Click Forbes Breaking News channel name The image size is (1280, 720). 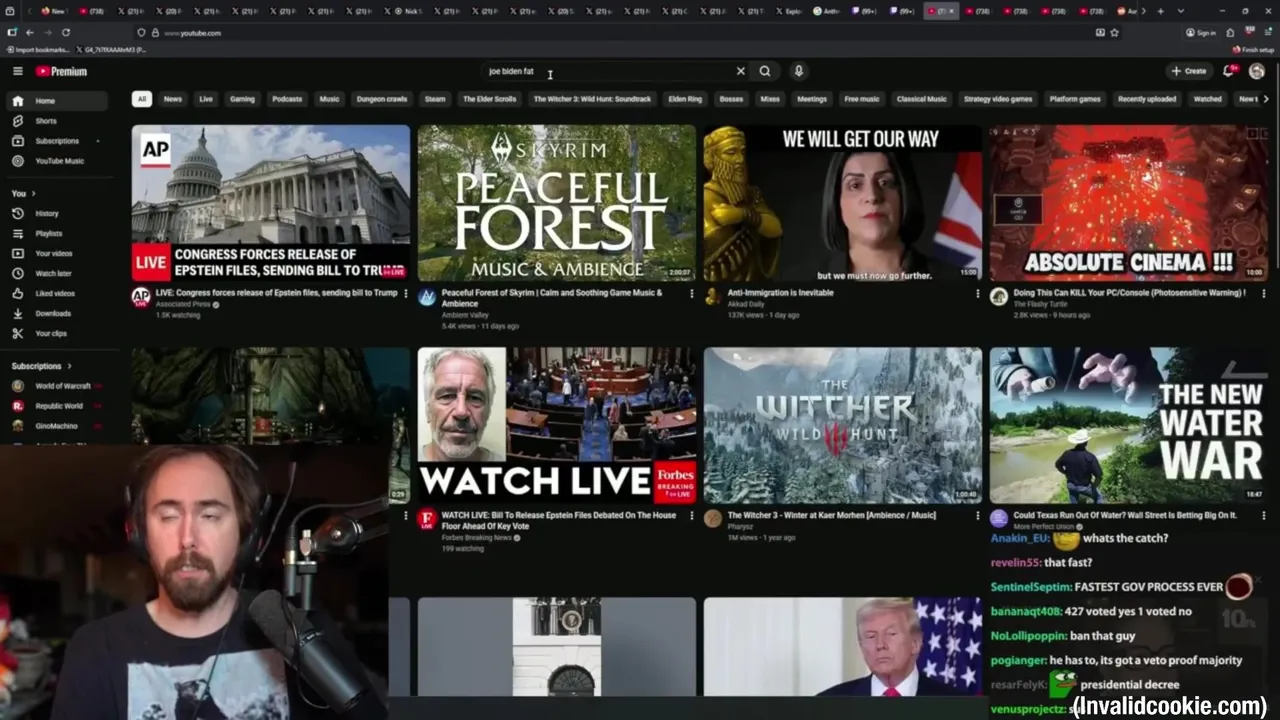[x=477, y=537]
